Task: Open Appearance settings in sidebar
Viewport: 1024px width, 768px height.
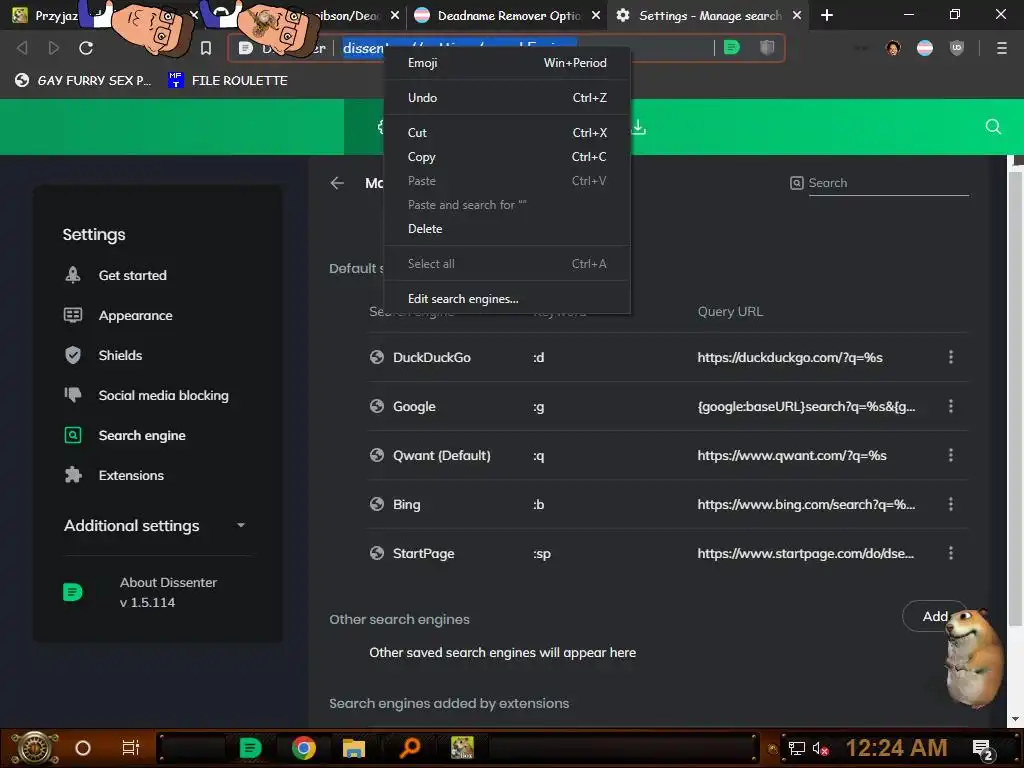Action: 135,315
